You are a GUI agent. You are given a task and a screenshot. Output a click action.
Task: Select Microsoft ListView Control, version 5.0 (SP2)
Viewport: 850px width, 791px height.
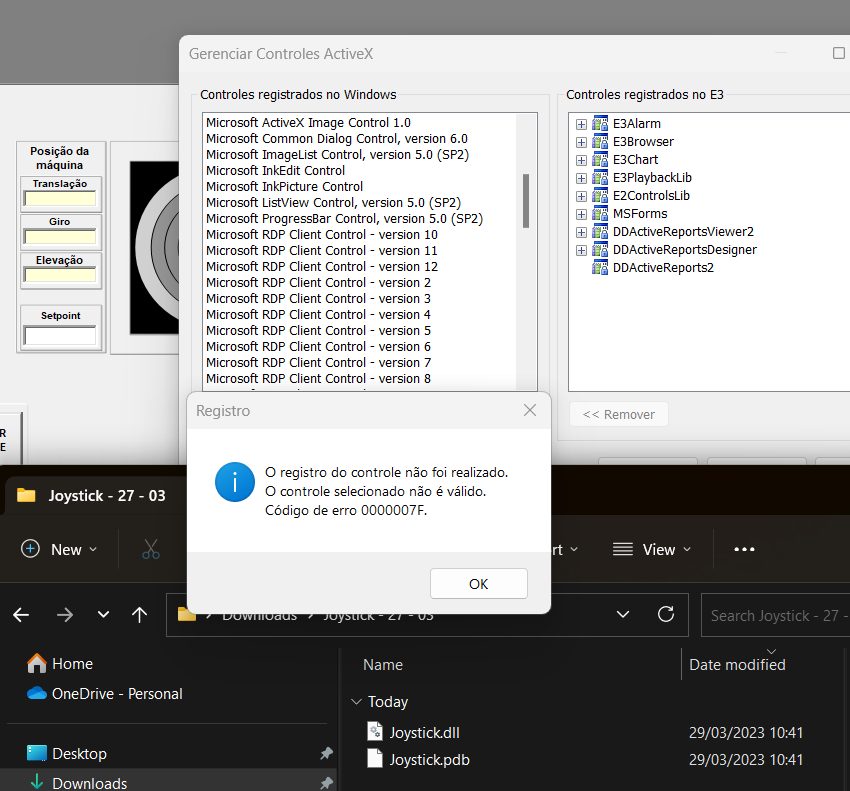pos(333,203)
